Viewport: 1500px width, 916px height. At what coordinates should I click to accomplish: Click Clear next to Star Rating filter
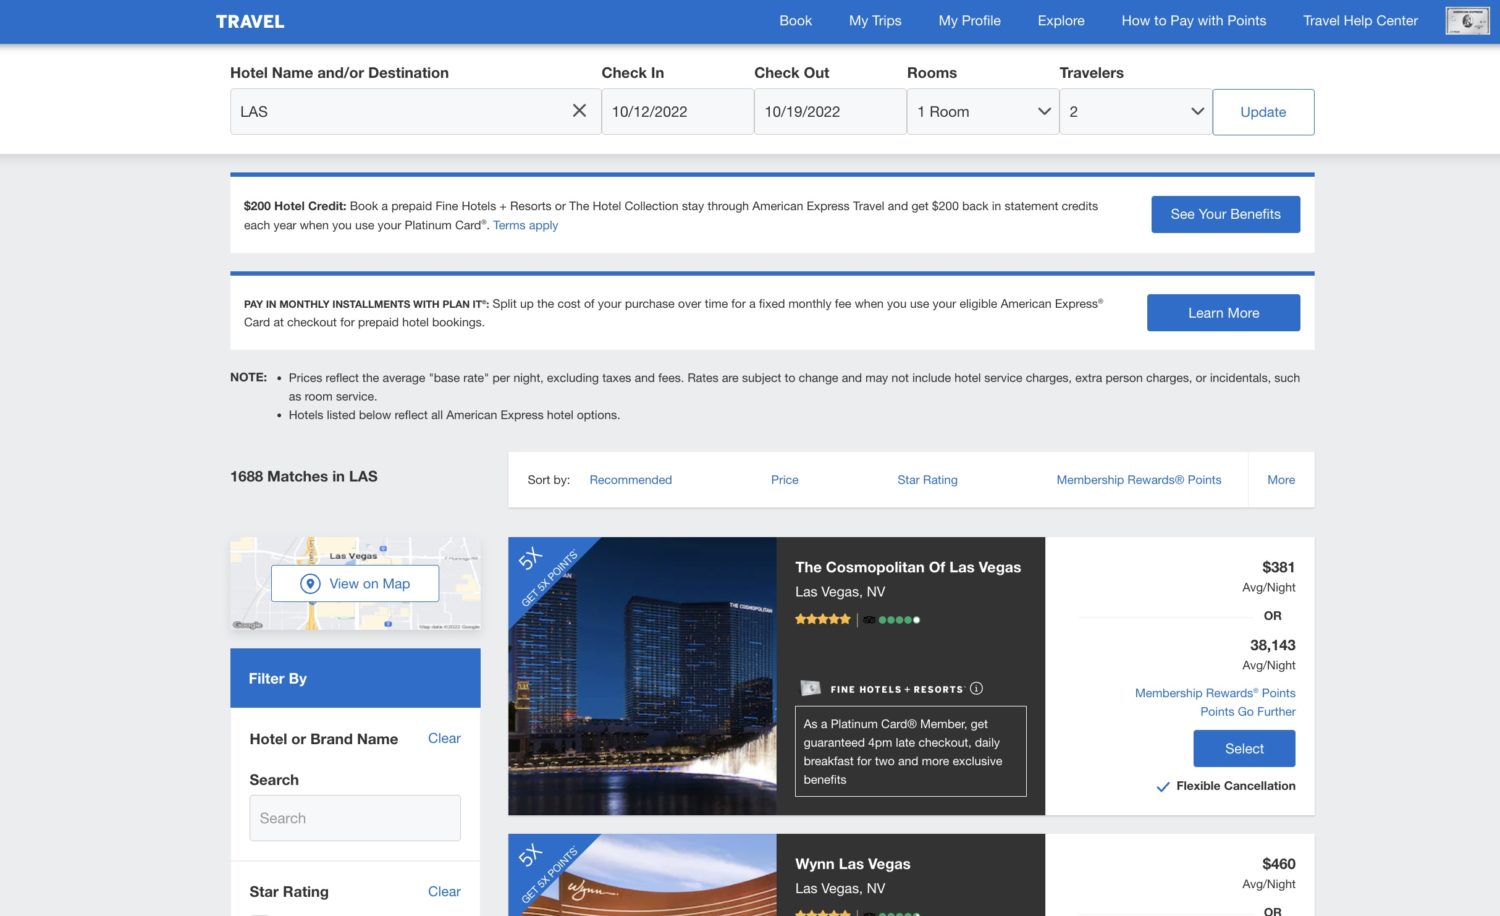[x=444, y=891]
